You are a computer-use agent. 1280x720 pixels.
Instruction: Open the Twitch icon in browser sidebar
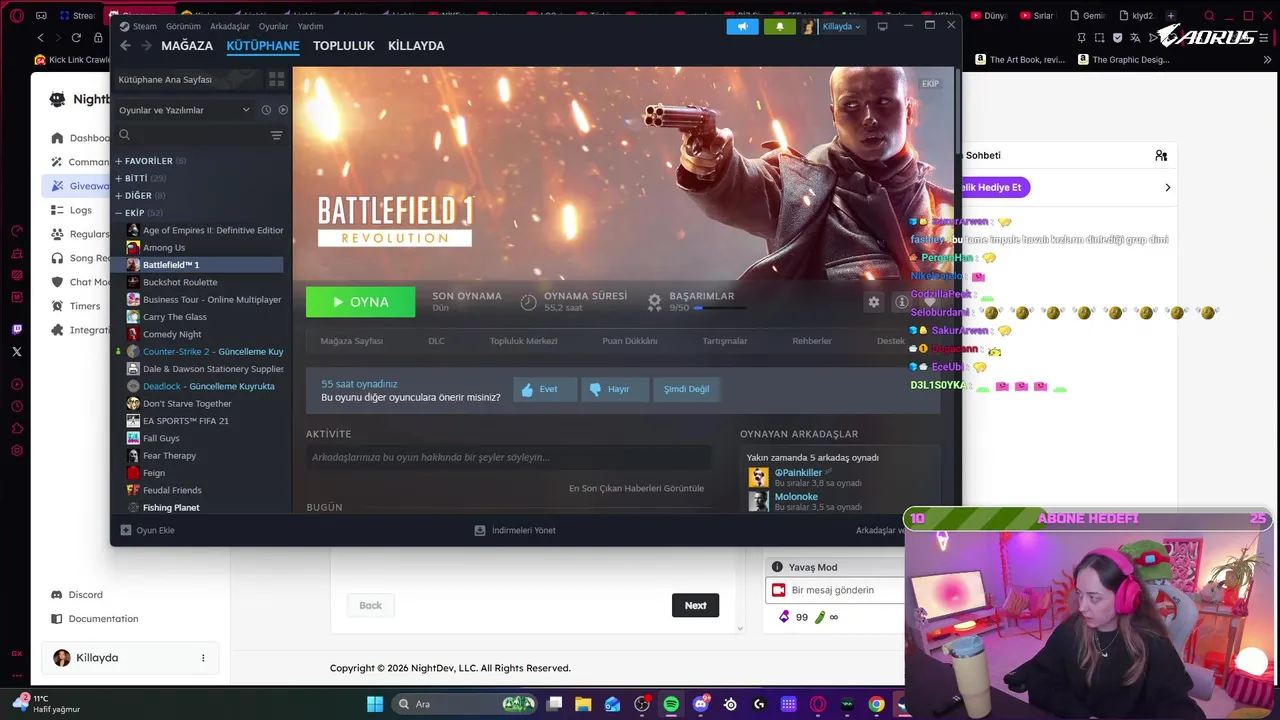pos(17,329)
